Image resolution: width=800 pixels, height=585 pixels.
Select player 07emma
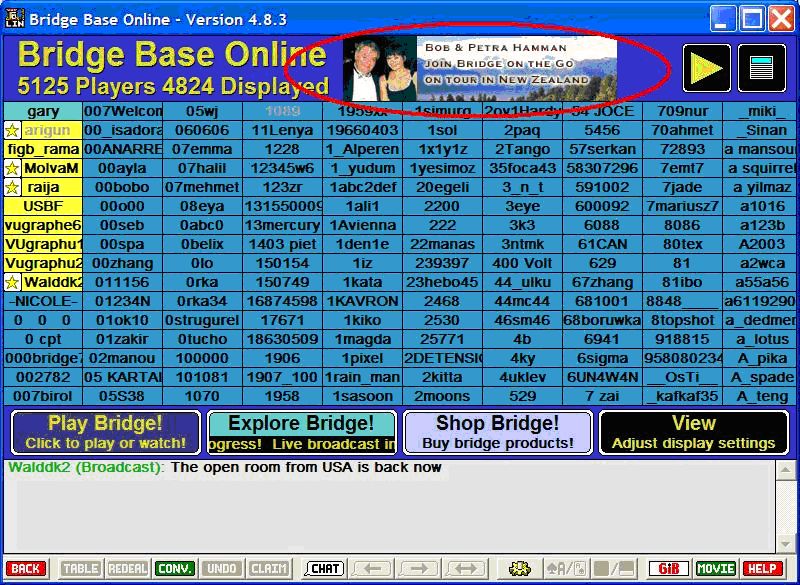tap(203, 149)
